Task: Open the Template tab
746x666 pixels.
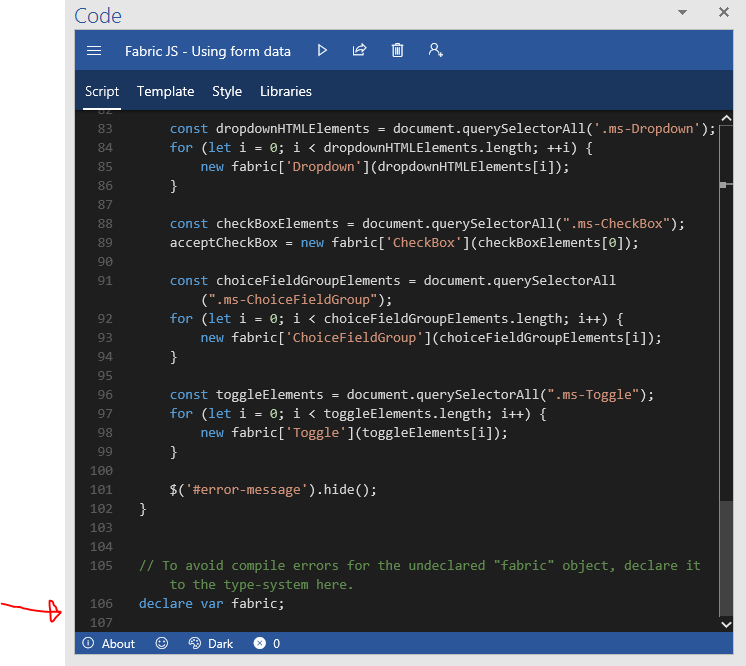Action: click(x=166, y=91)
